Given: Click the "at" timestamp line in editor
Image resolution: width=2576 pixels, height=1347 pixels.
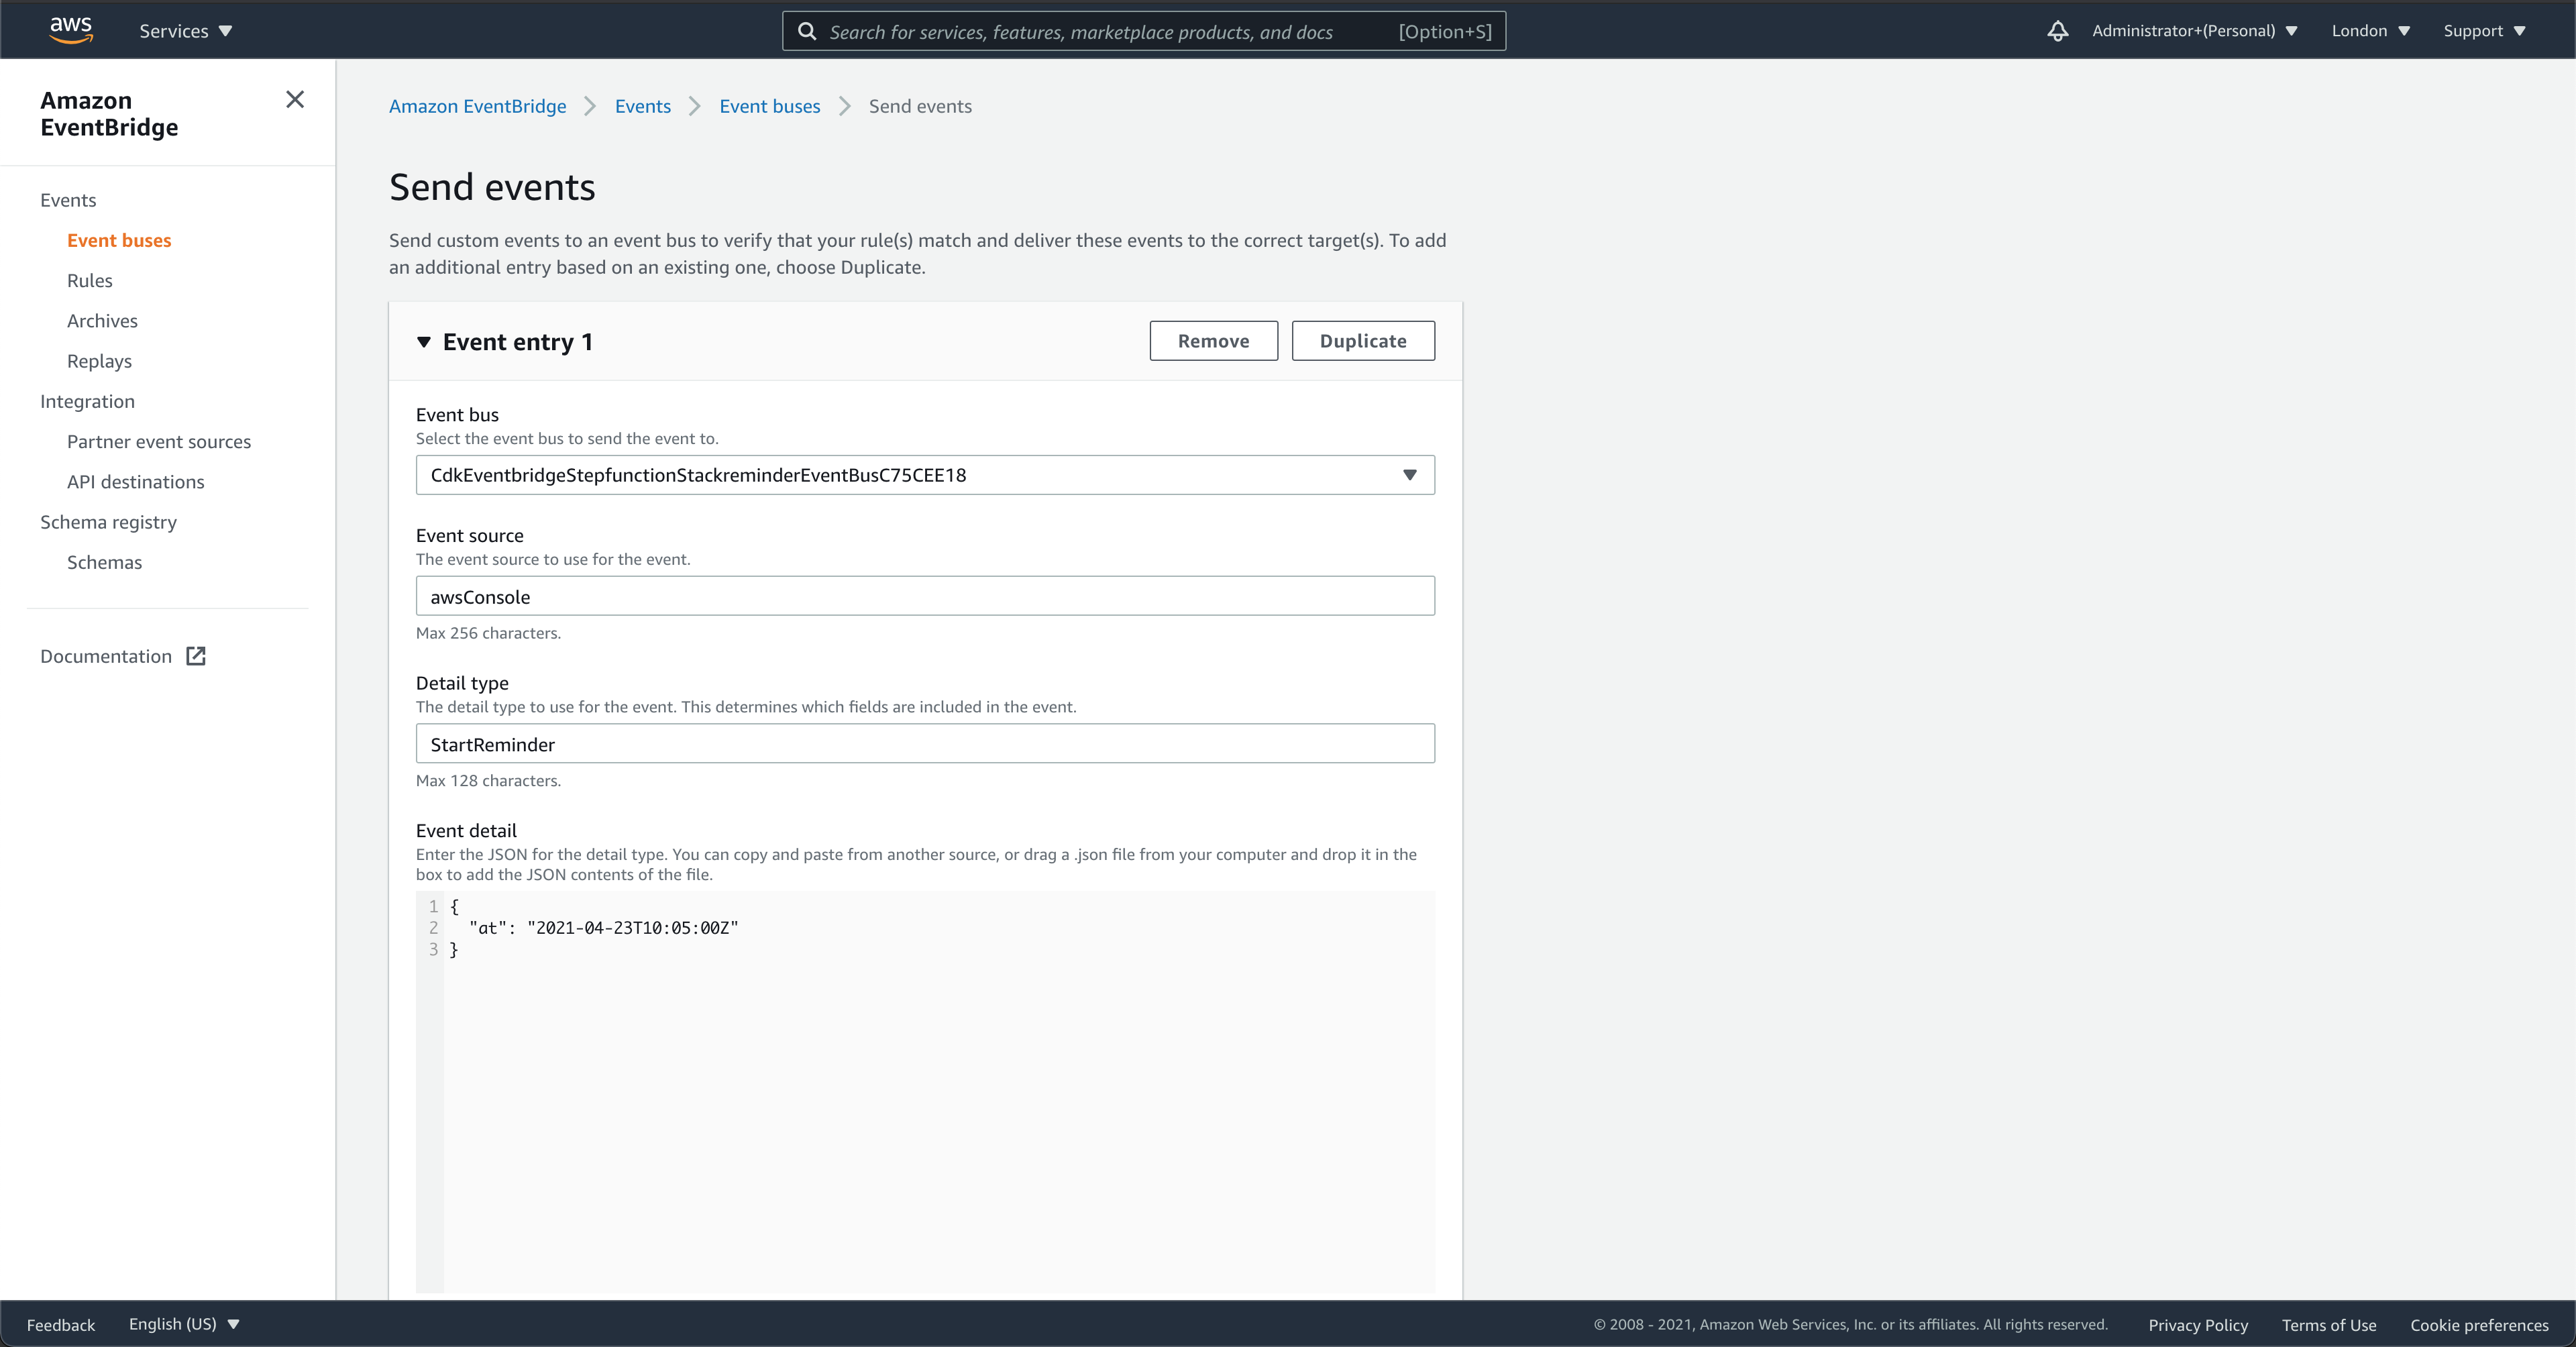Looking at the screenshot, I should pos(603,928).
